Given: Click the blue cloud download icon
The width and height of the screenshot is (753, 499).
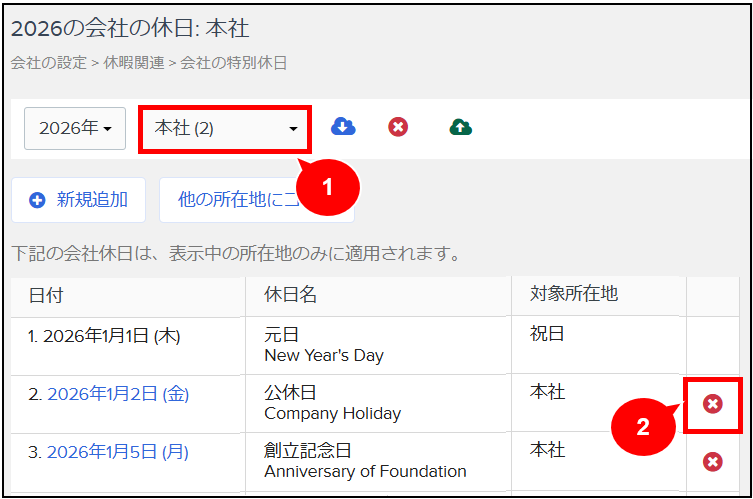Looking at the screenshot, I should pyautogui.click(x=343, y=127).
